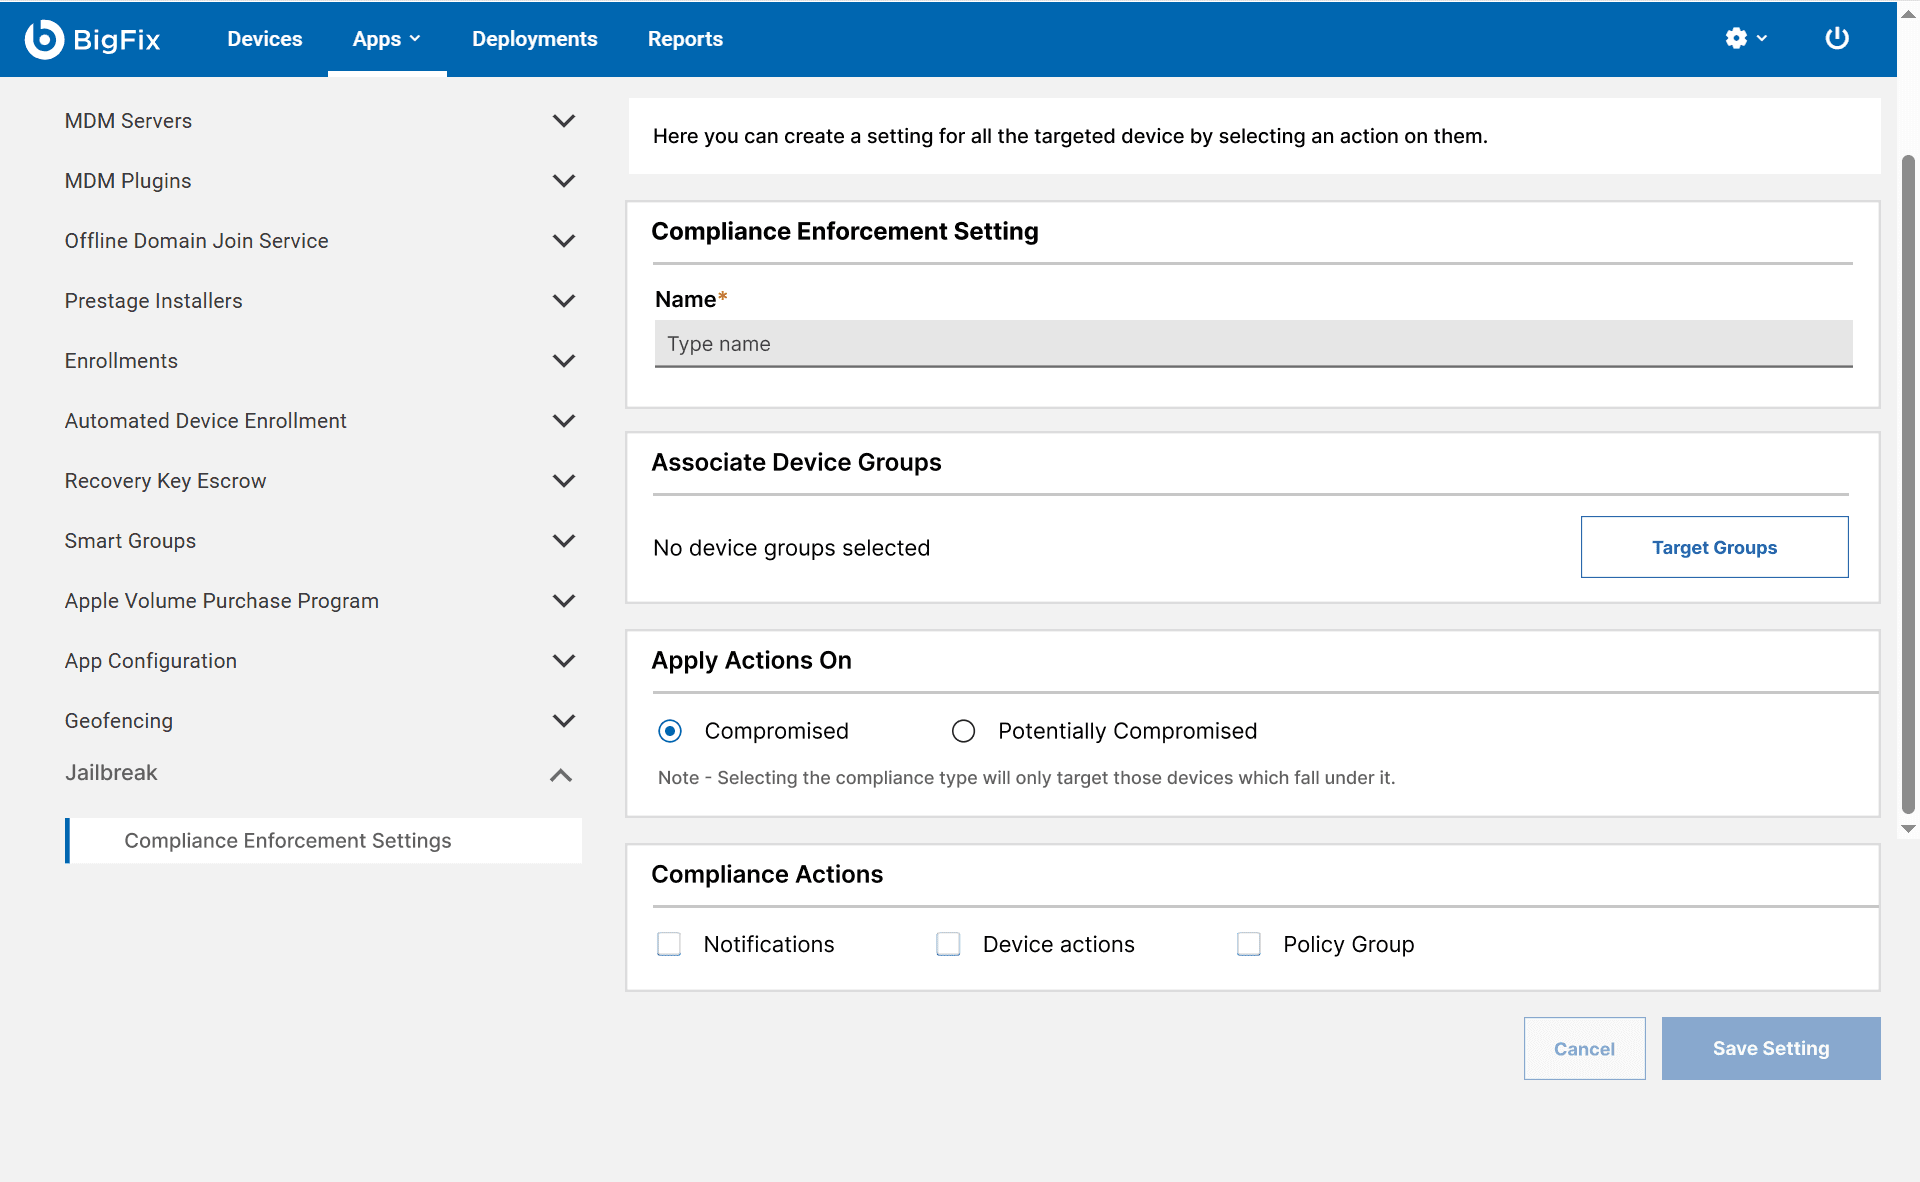The image size is (1920, 1182).
Task: Click the Recovery Key Escrow label
Action: click(165, 481)
